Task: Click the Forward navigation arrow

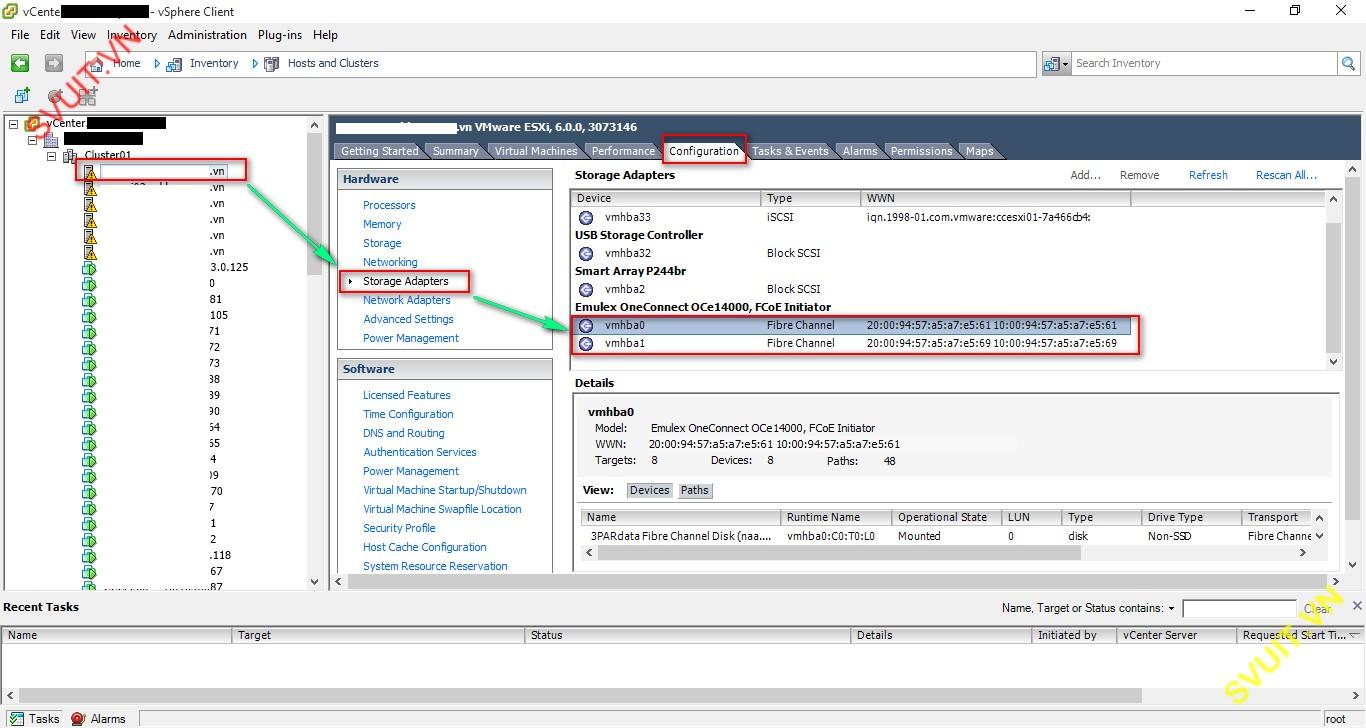Action: pyautogui.click(x=53, y=63)
